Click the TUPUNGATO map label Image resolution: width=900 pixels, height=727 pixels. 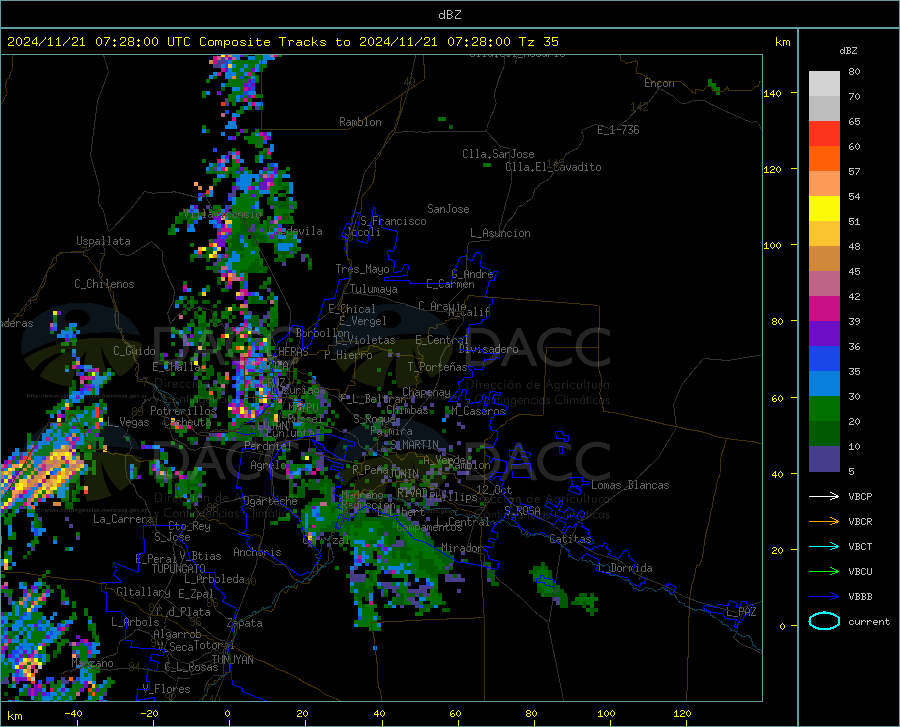[x=179, y=569]
